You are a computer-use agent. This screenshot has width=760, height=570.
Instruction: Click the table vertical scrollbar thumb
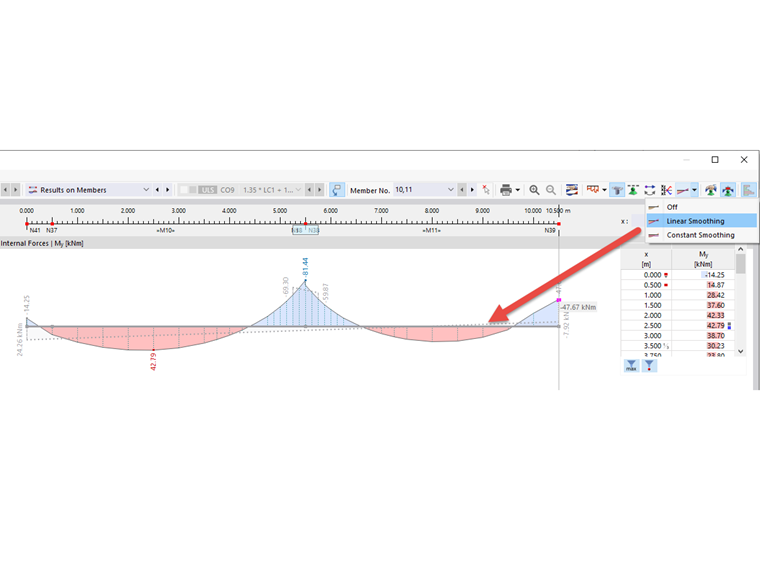pyautogui.click(x=741, y=264)
